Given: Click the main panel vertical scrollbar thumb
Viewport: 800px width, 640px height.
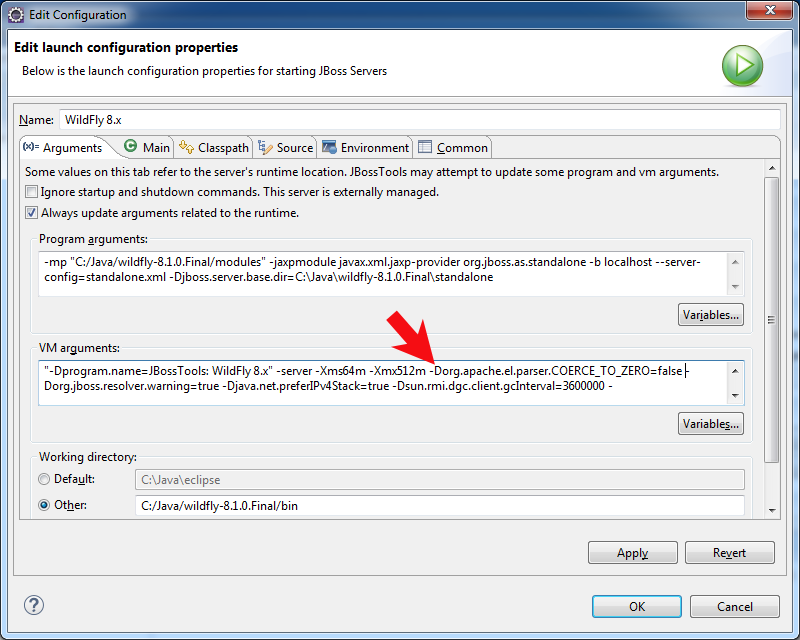Looking at the screenshot, I should (772, 320).
